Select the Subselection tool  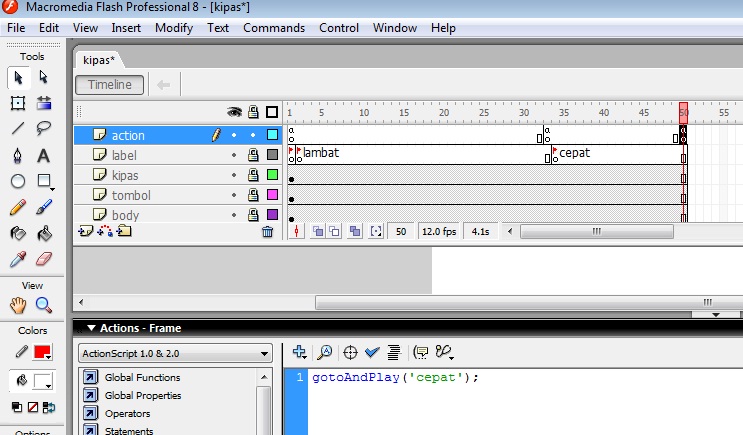[x=44, y=77]
